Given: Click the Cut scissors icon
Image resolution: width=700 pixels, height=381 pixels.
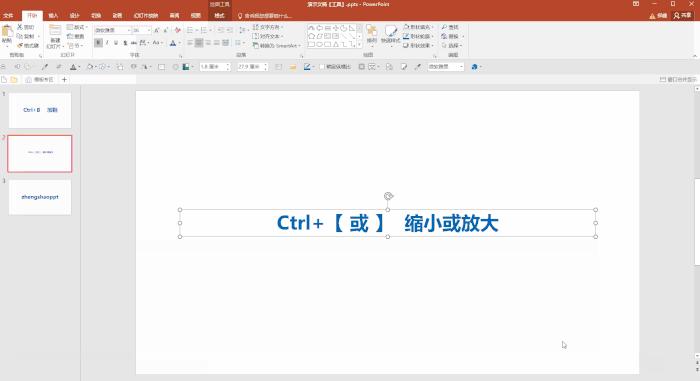Looking at the screenshot, I should click(x=20, y=27).
